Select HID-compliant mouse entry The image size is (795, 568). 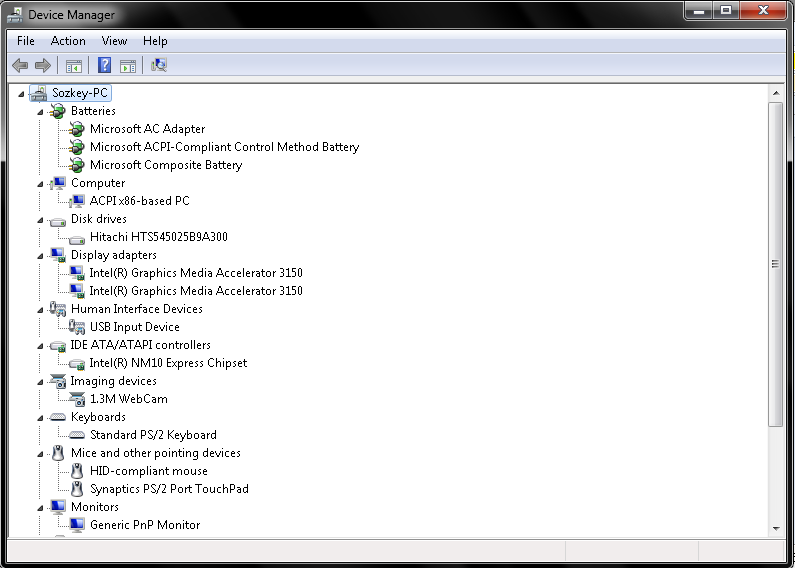point(149,471)
